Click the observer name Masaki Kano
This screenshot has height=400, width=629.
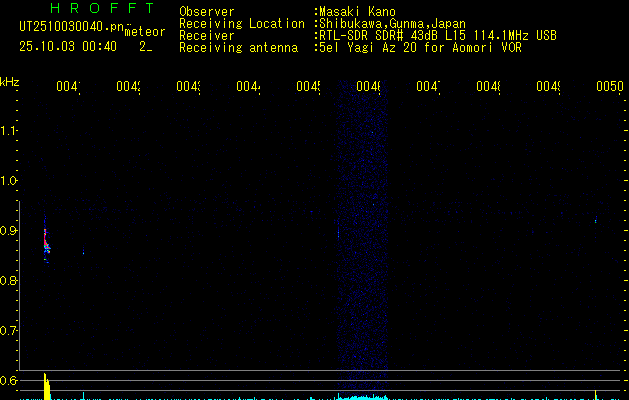[x=357, y=12]
